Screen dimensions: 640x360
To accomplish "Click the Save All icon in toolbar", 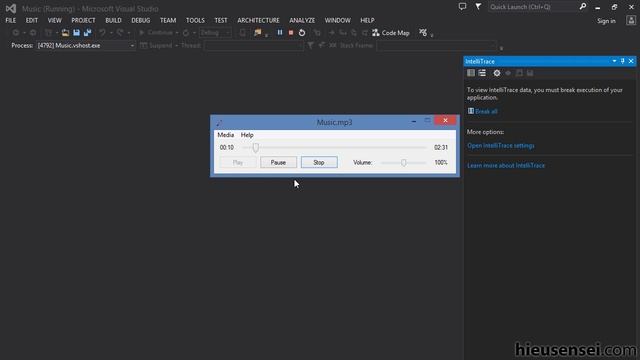I will [87, 33].
